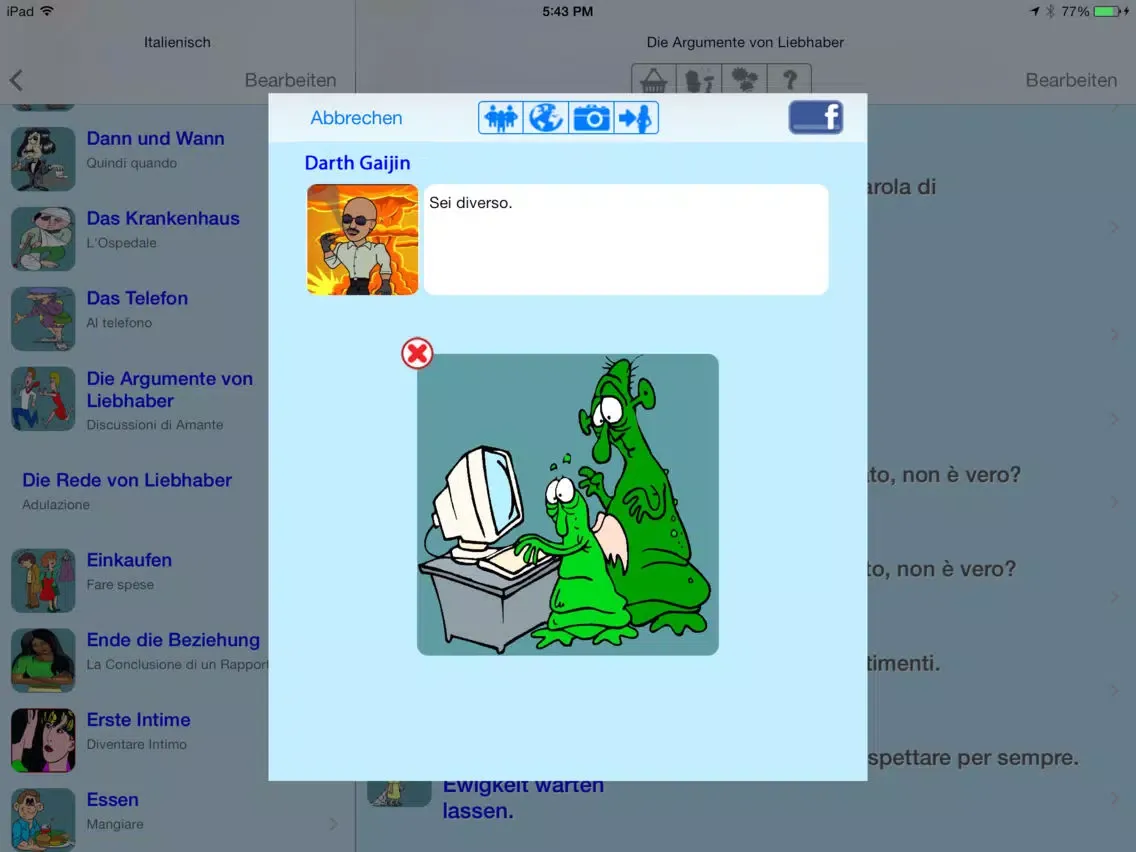Tap the Das Telefon thumbnail image
1136x852 pixels.
pos(43,318)
